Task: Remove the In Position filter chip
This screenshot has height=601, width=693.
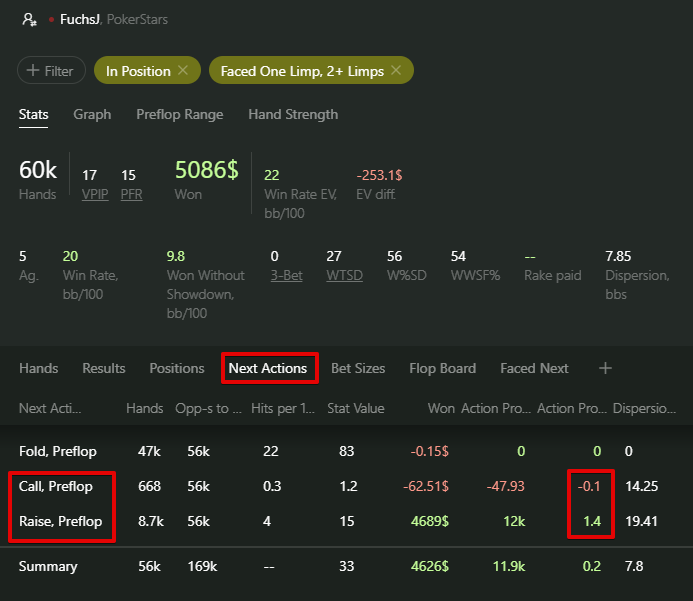Action: tap(182, 70)
